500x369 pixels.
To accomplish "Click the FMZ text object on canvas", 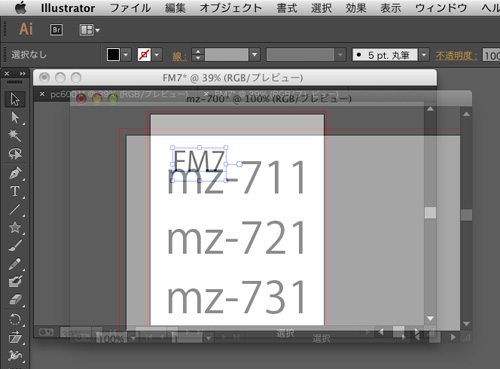I will click(x=199, y=161).
